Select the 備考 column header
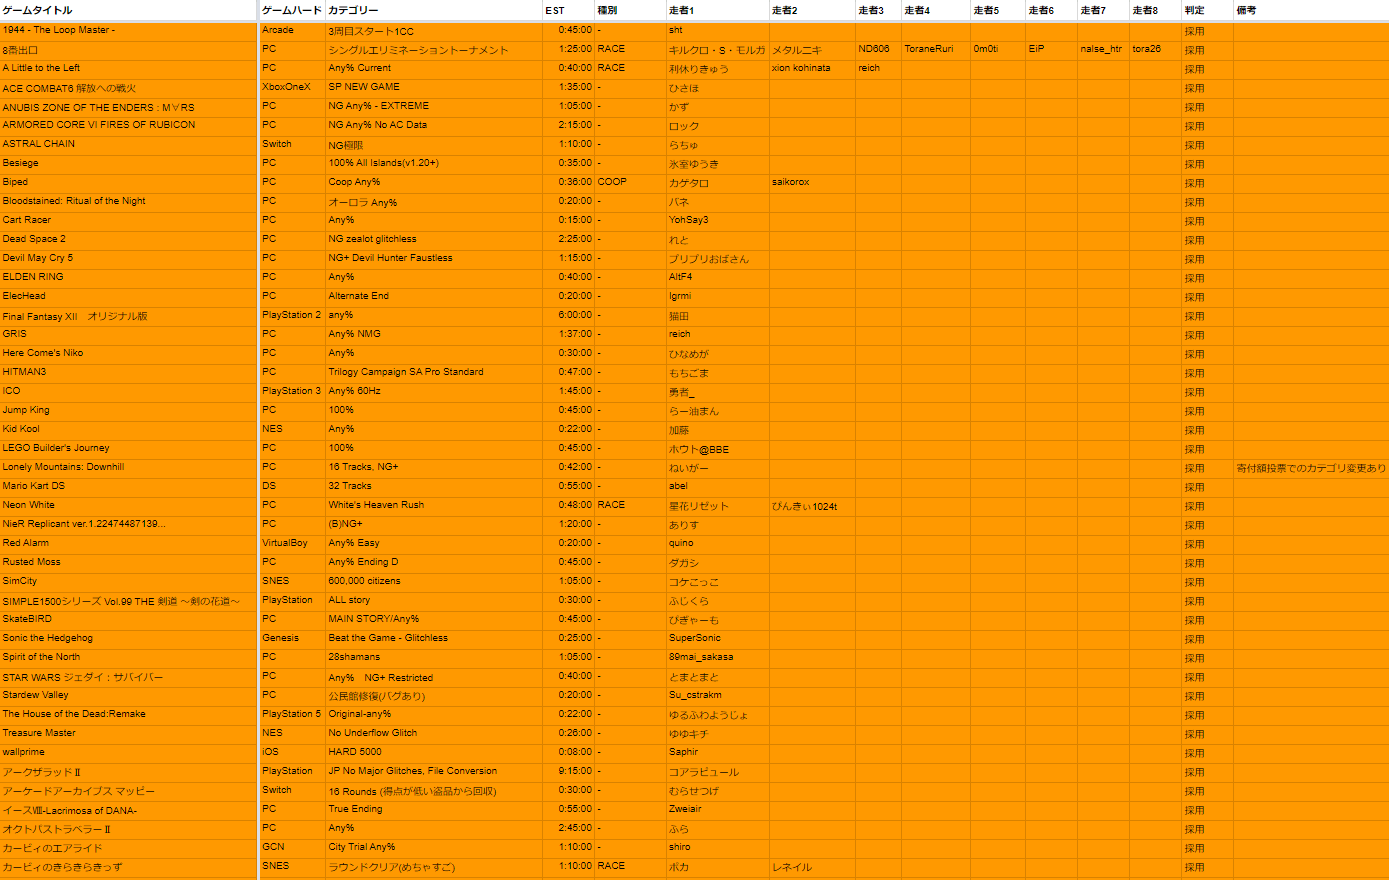 pos(1311,10)
